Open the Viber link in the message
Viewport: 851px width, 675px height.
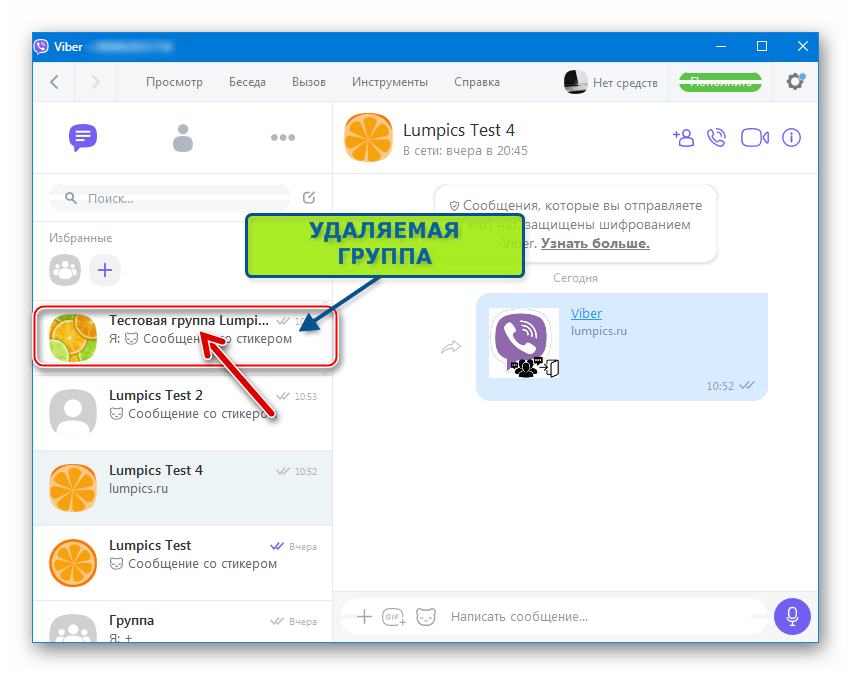[x=586, y=314]
